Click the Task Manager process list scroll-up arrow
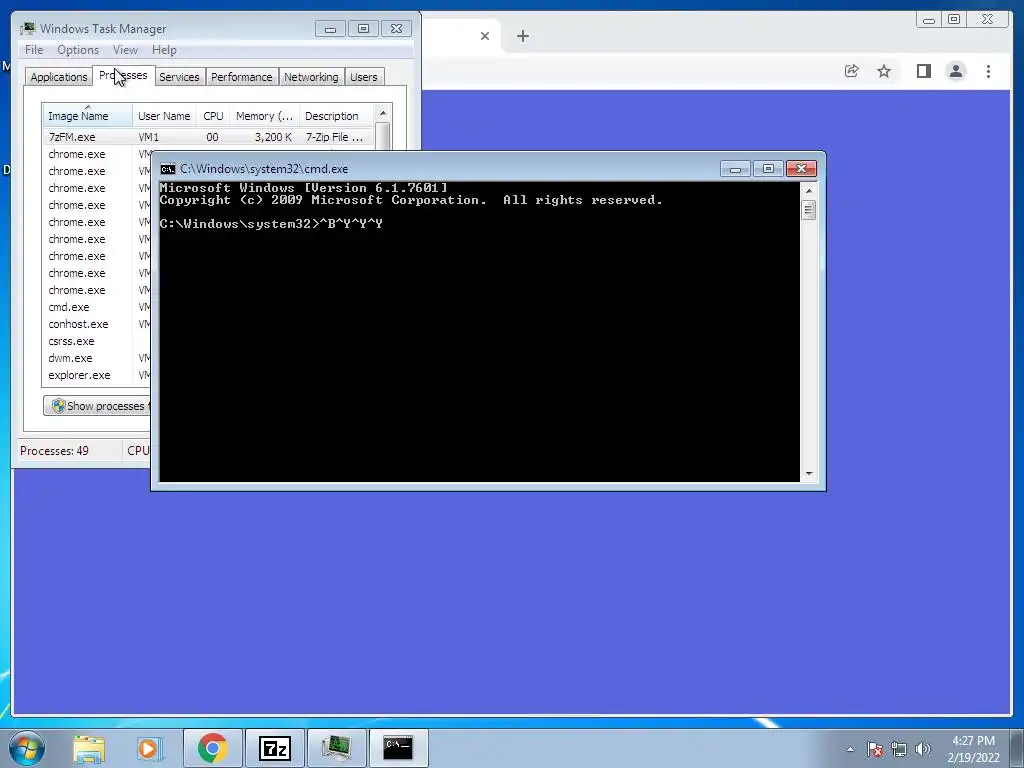The height and width of the screenshot is (768, 1024). click(383, 113)
